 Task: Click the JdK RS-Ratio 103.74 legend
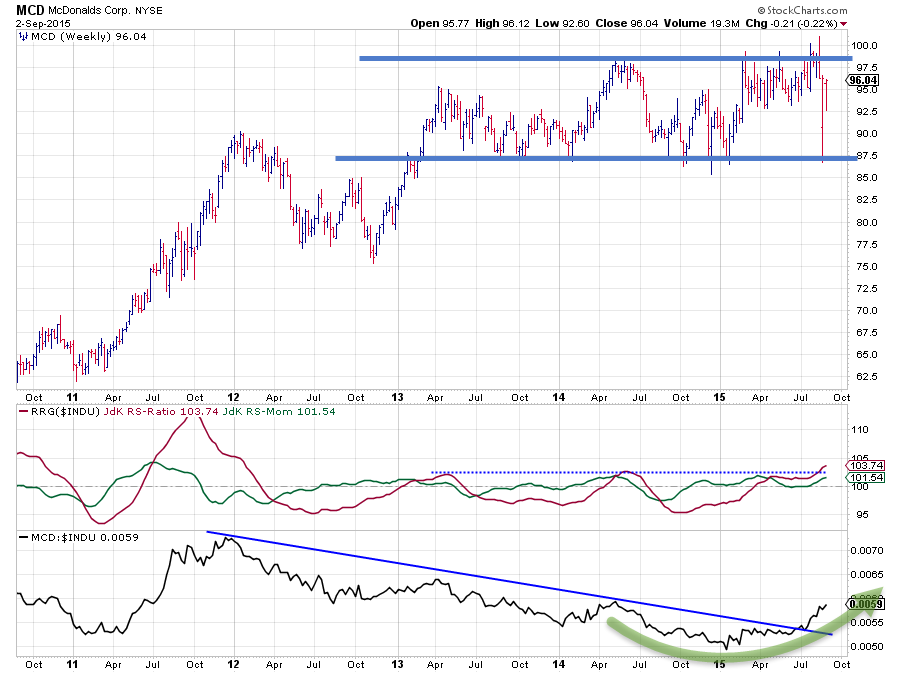pos(161,412)
